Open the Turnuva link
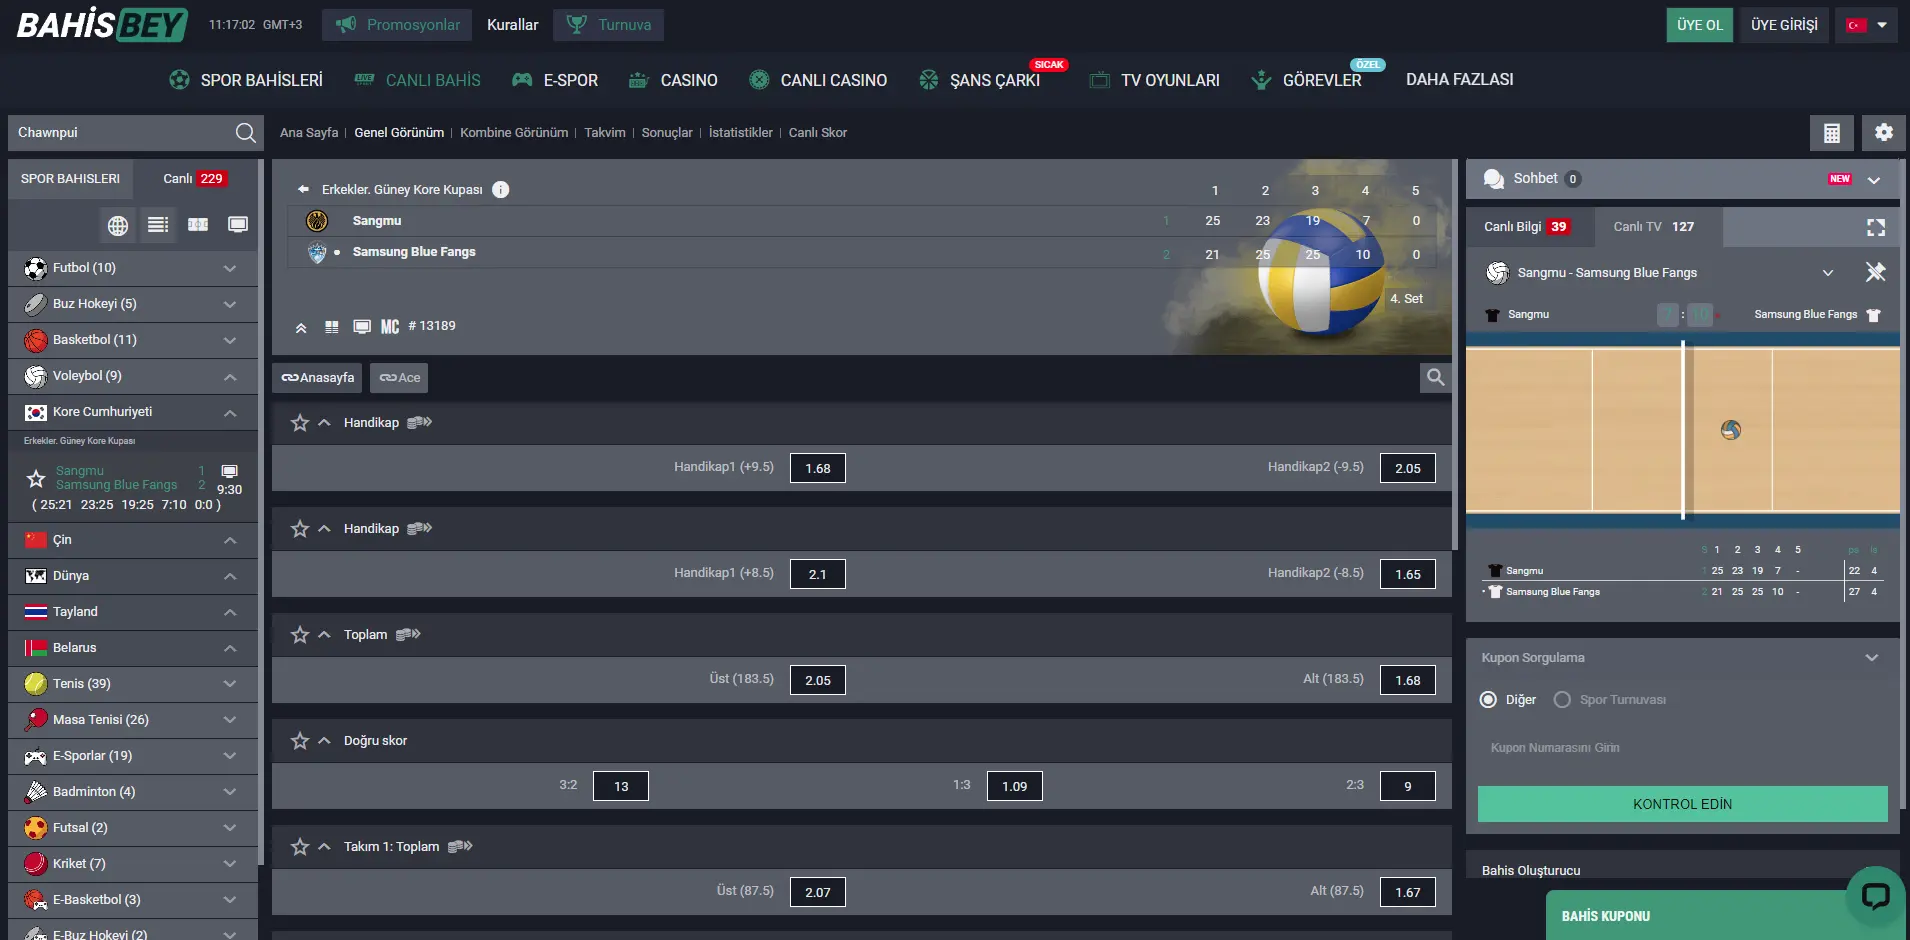The height and width of the screenshot is (940, 1910). [608, 25]
